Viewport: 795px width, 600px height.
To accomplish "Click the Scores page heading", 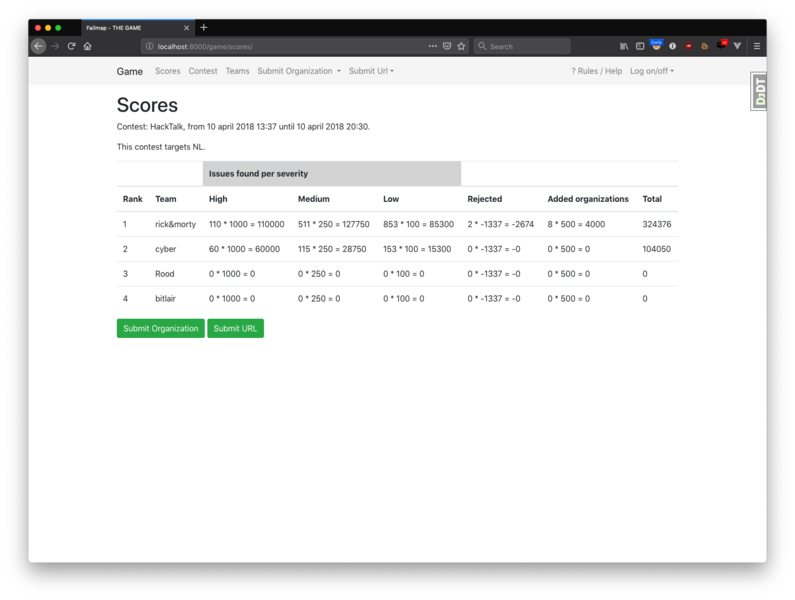I will point(147,105).
